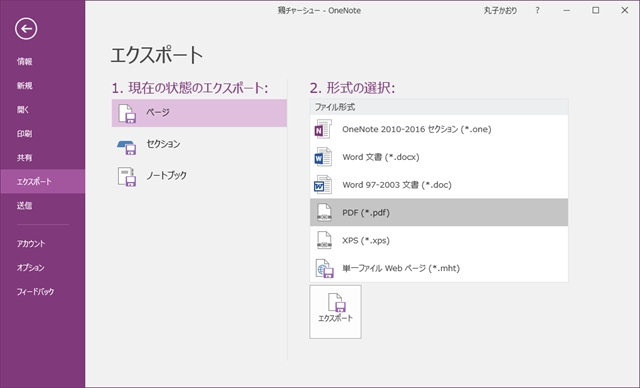Close the OneNote window

[x=624, y=11]
